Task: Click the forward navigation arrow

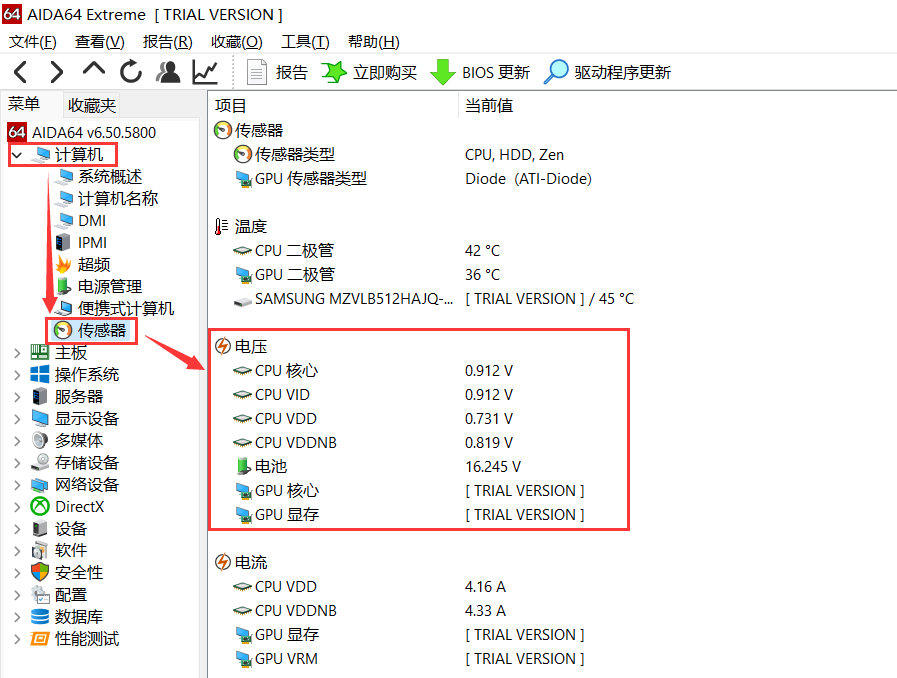Action: [57, 71]
